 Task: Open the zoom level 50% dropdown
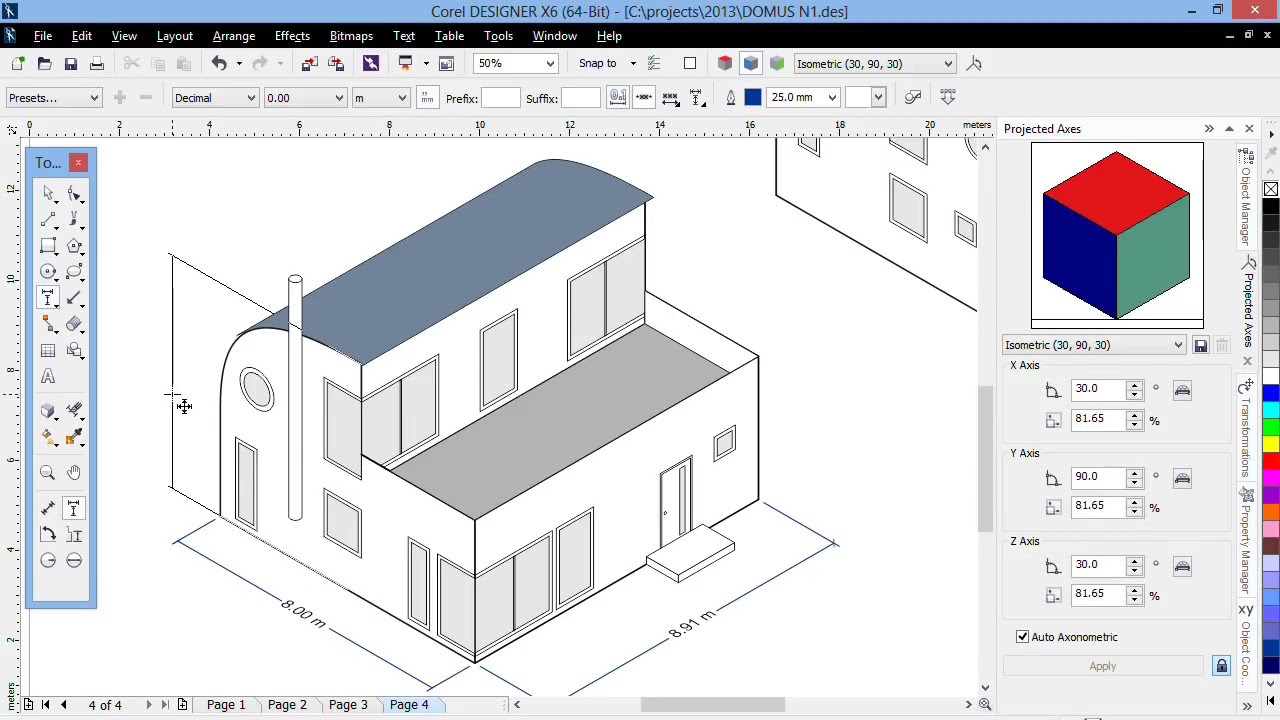[549, 64]
